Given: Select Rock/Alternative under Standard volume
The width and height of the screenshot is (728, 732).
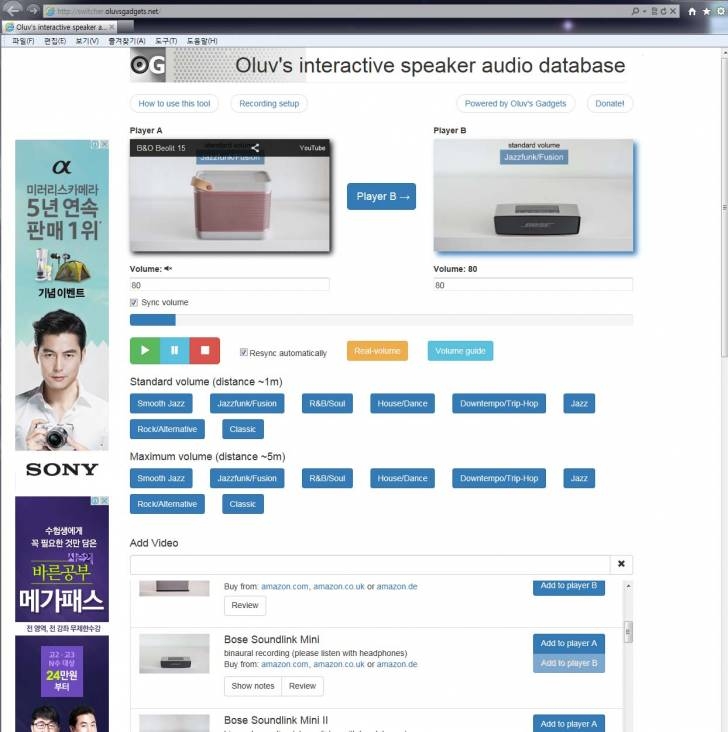Looking at the screenshot, I should (x=167, y=429).
